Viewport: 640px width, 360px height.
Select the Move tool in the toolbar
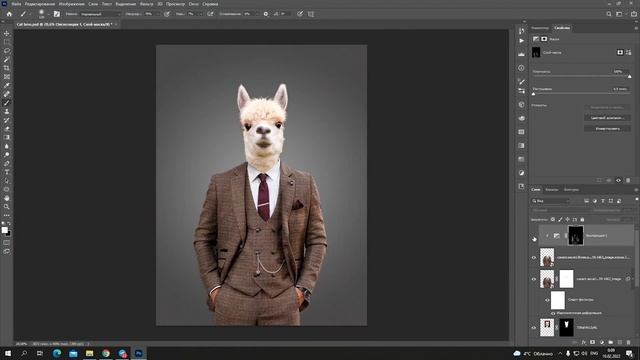pos(7,33)
